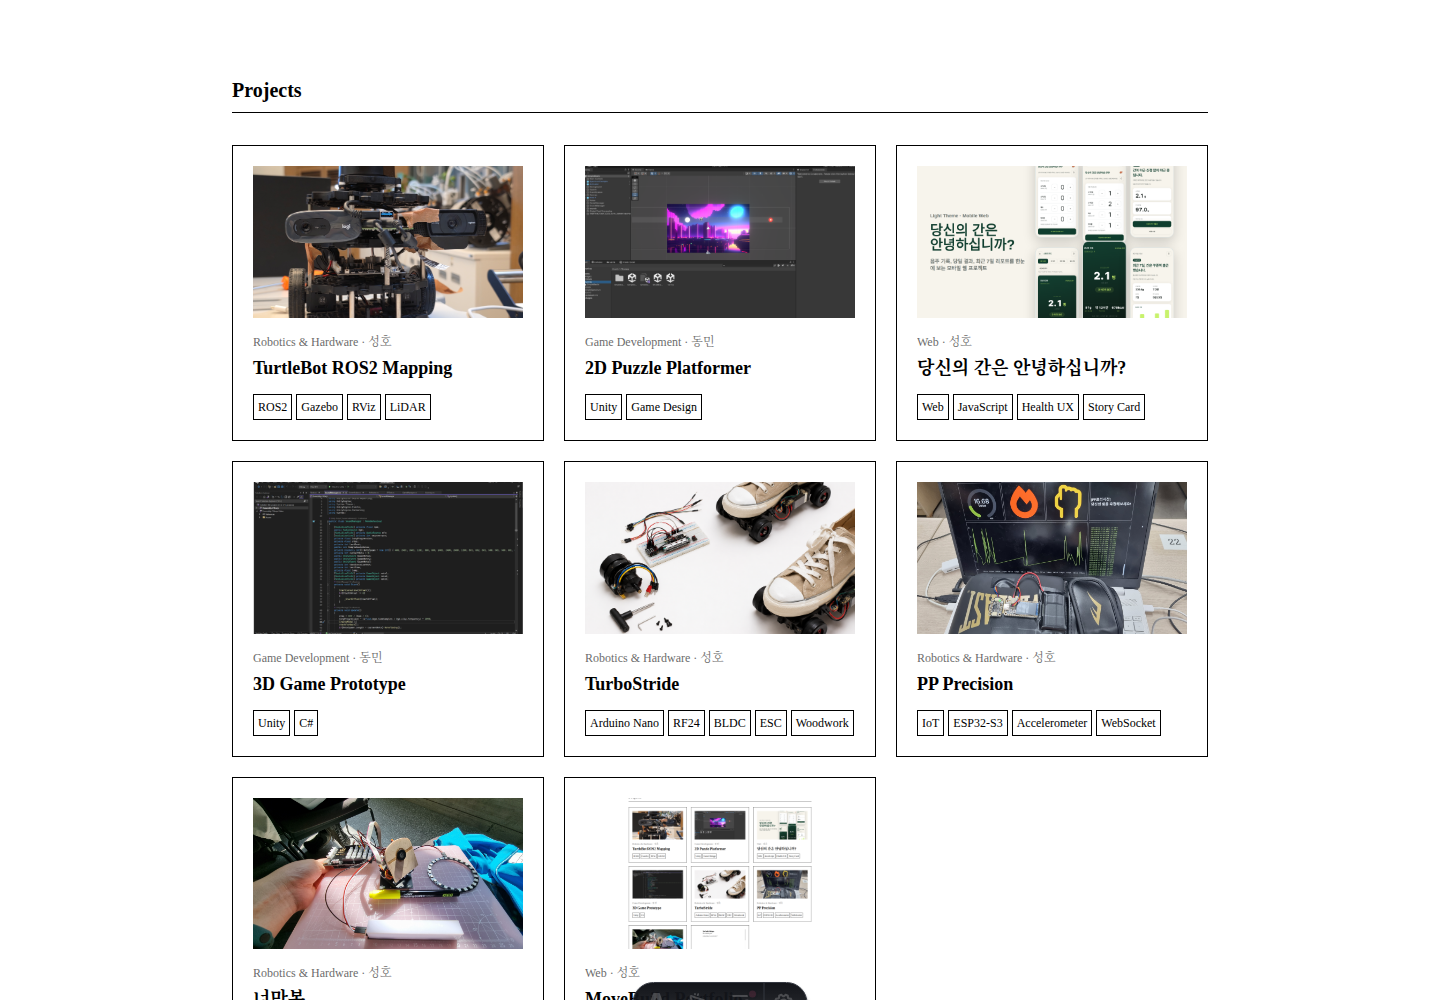Select the Woodwork tag
This screenshot has width=1440, height=1000.
click(x=822, y=723)
